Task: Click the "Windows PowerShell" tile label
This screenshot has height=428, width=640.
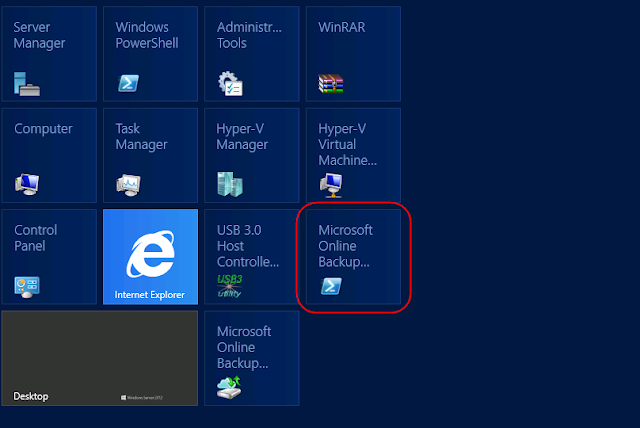Action: (x=147, y=35)
